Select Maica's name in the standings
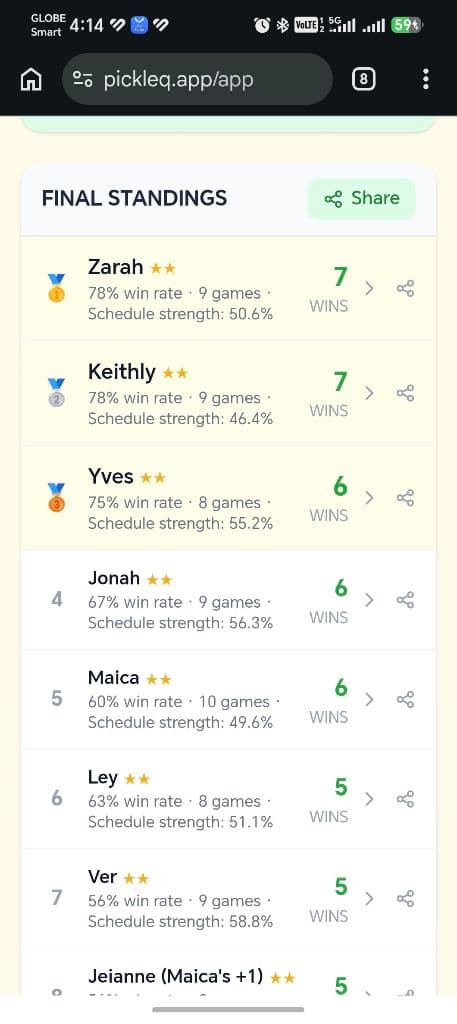 coord(114,678)
